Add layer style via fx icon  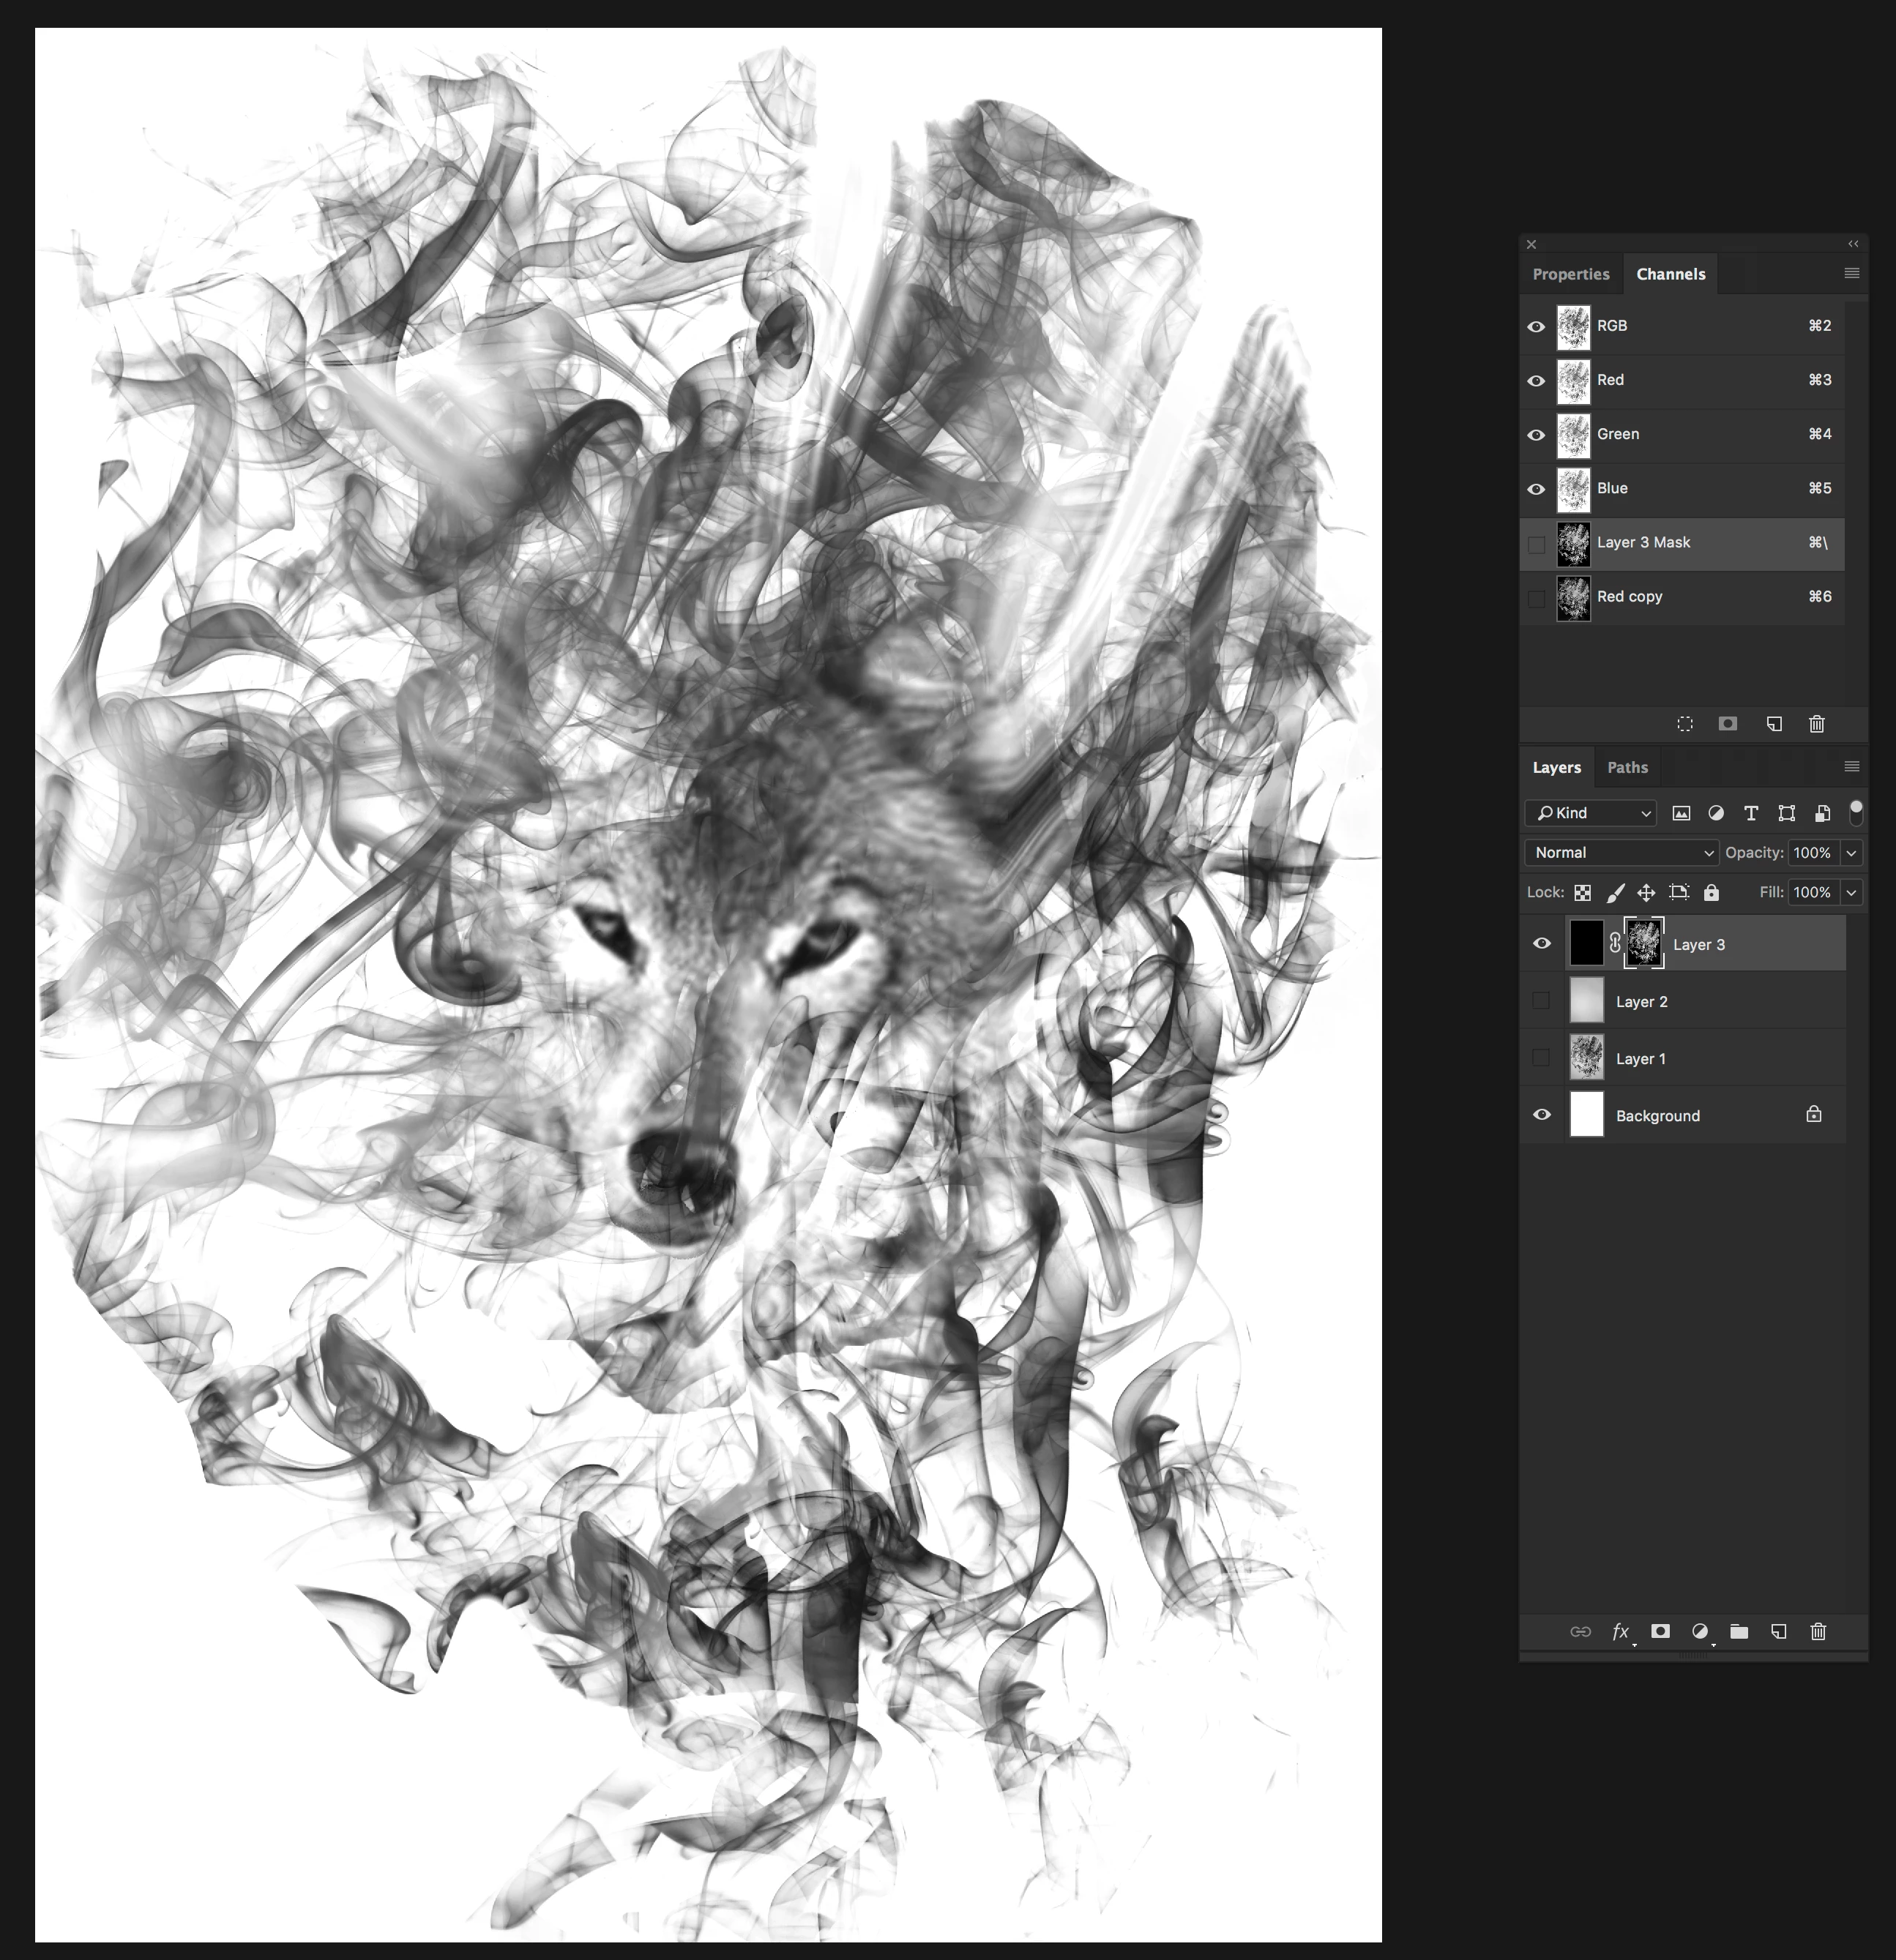tap(1620, 1631)
